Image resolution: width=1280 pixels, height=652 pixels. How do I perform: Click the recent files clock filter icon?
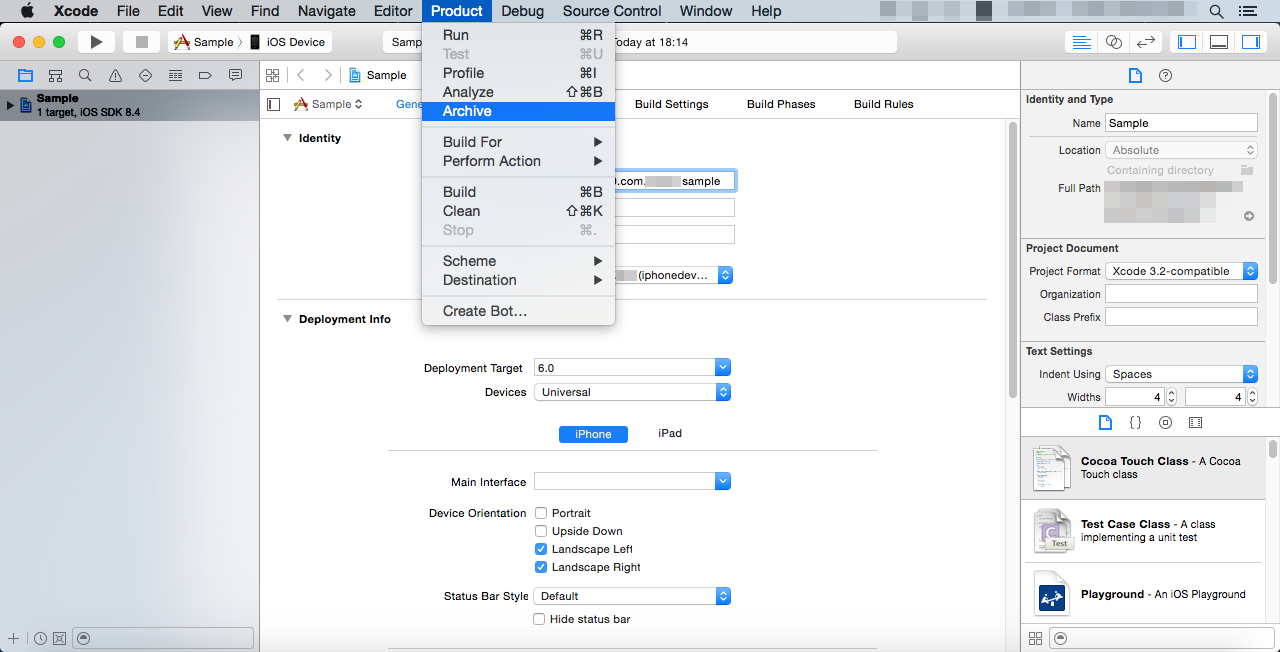click(x=40, y=638)
